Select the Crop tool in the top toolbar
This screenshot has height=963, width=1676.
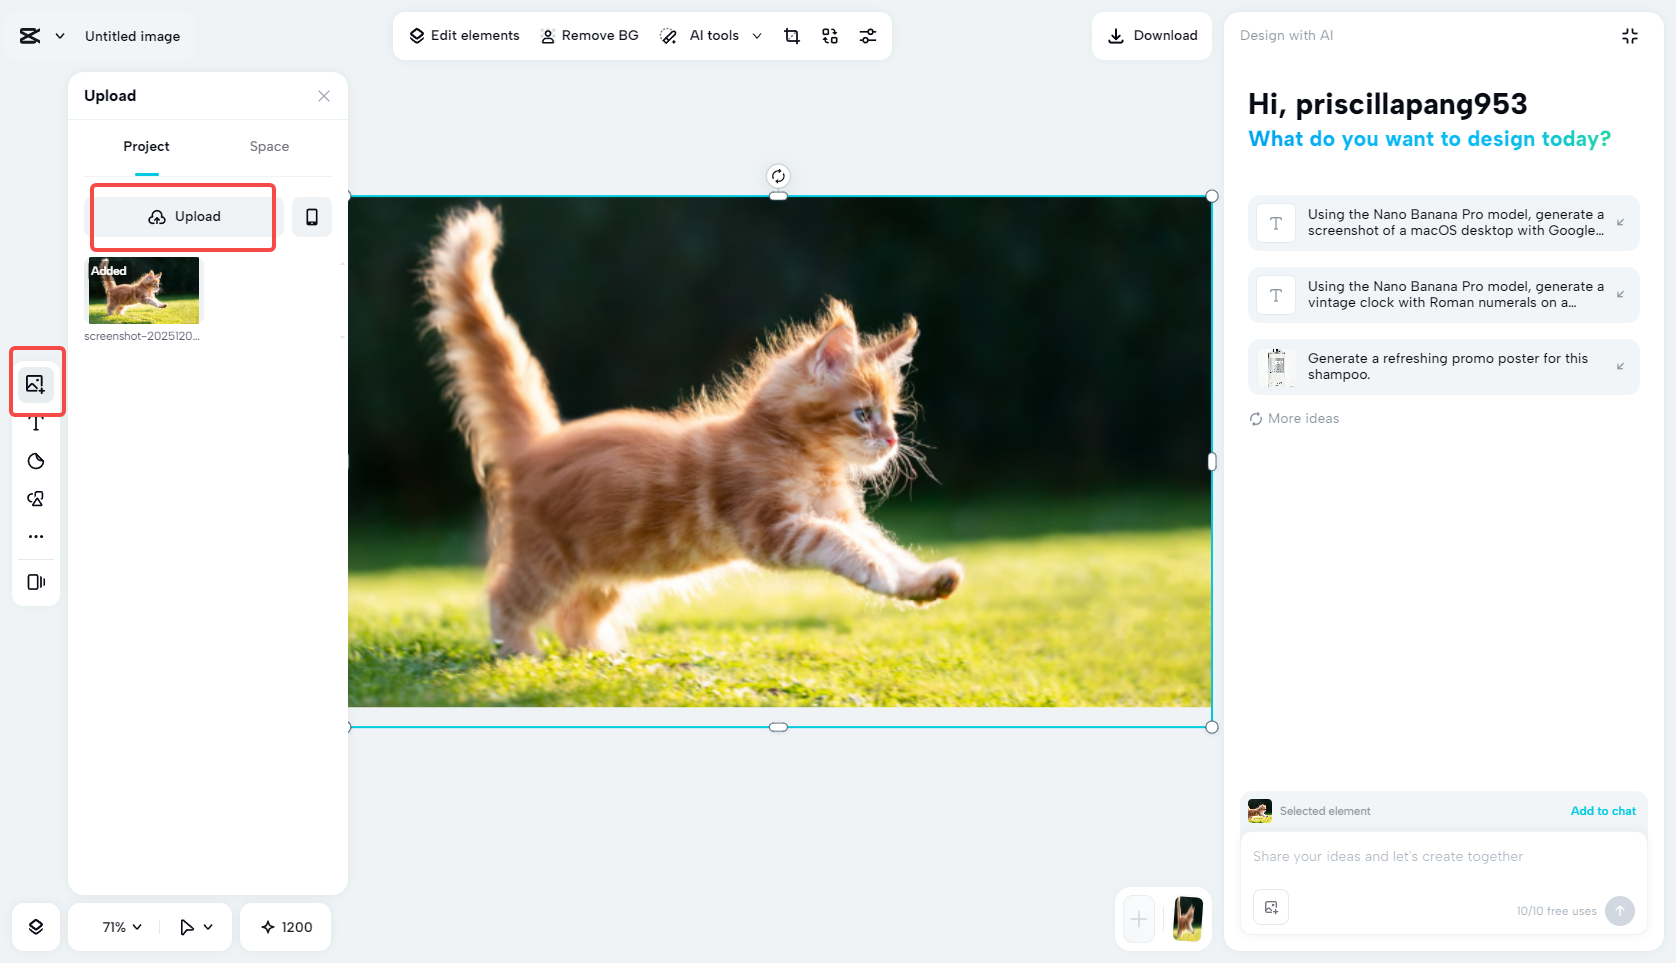click(791, 35)
